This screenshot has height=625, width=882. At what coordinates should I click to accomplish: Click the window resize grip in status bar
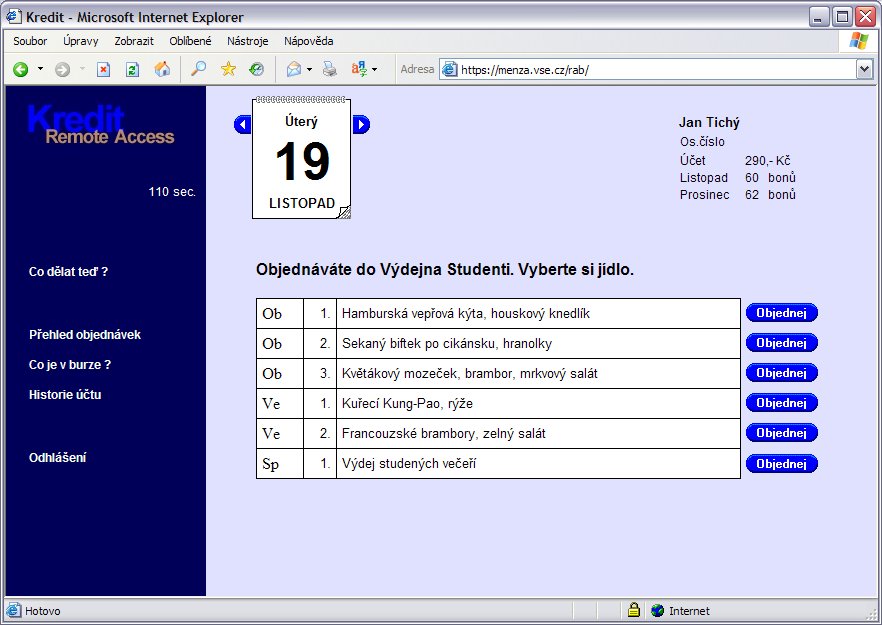click(x=871, y=613)
